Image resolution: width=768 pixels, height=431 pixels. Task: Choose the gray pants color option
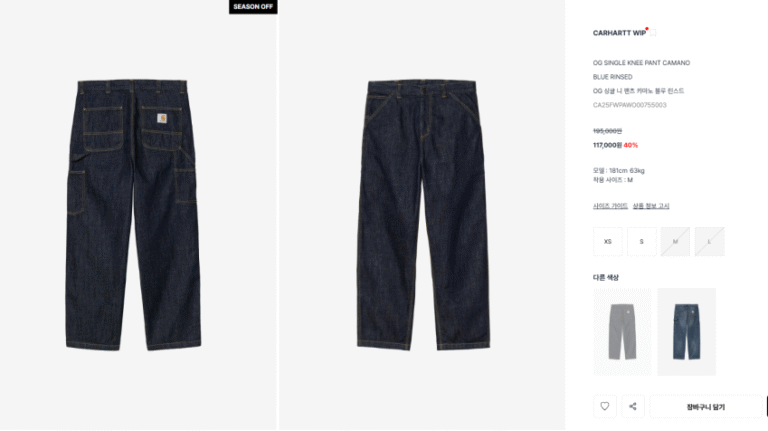pos(623,332)
